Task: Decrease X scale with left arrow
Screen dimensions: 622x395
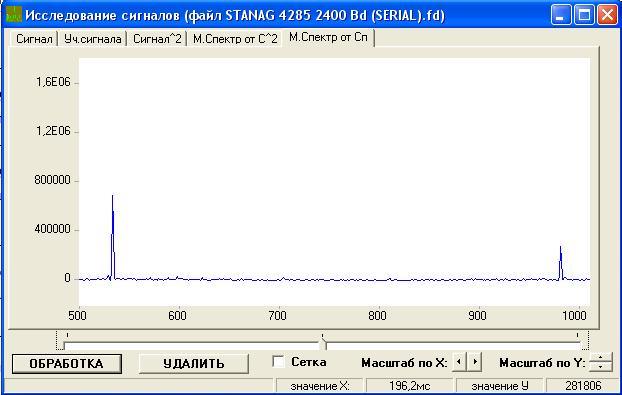Action: tap(459, 362)
